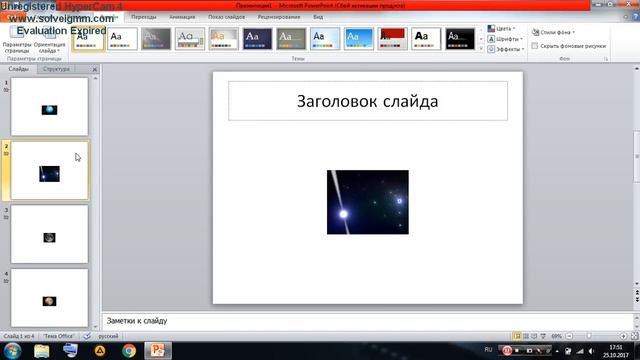The width and height of the screenshot is (640, 360).
Task: Expand the full themes gallery
Action: pyautogui.click(x=481, y=49)
